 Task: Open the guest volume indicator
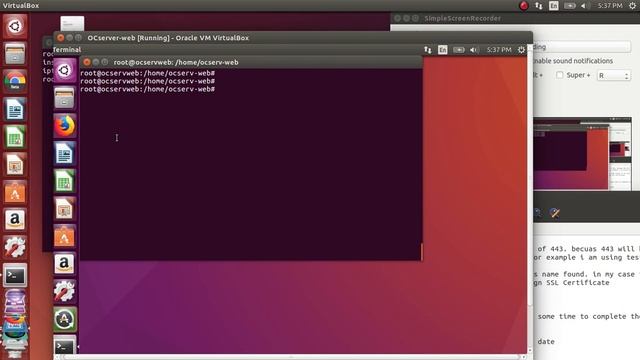[x=473, y=50]
